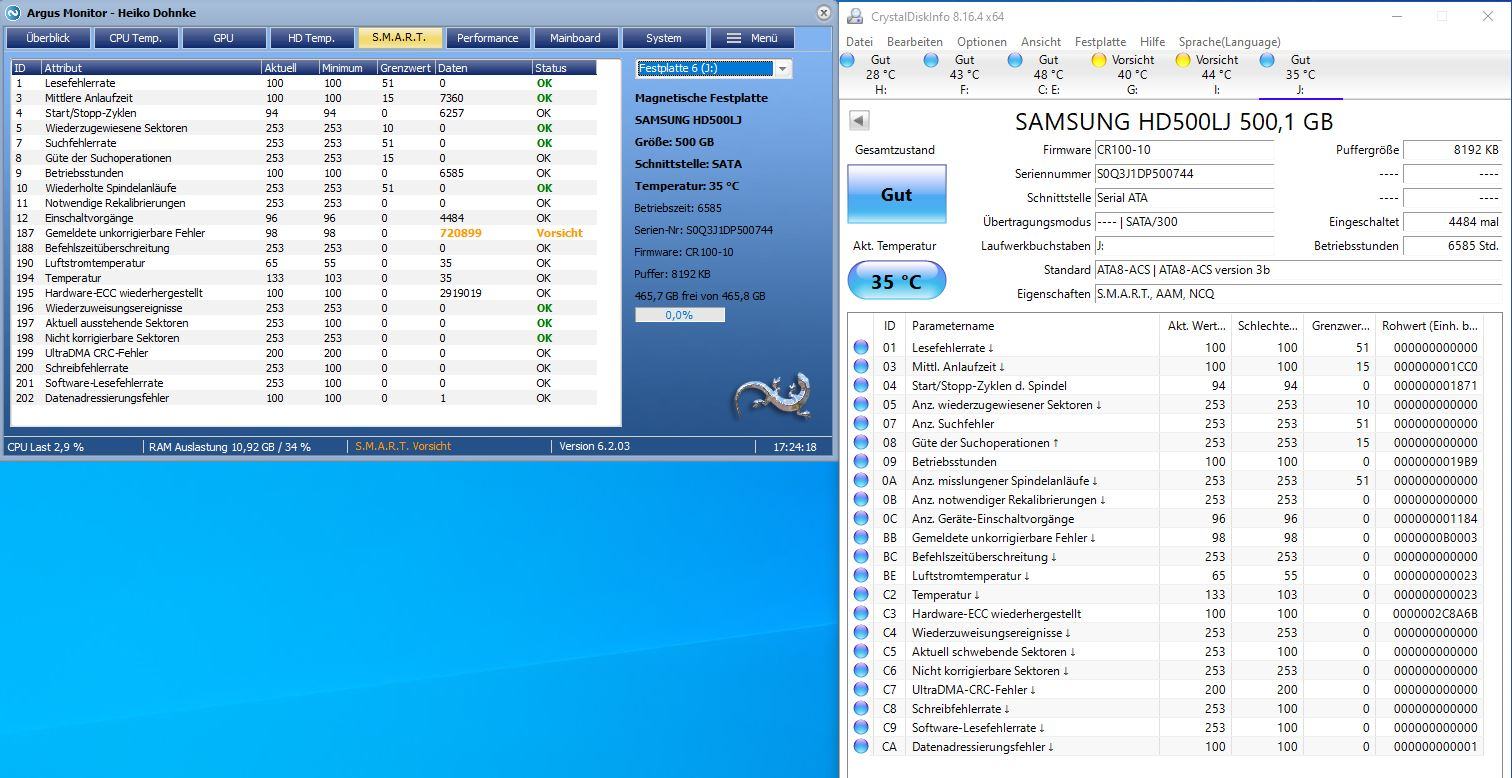Sort by the Attribut column header
The height and width of the screenshot is (778, 1512).
152,68
